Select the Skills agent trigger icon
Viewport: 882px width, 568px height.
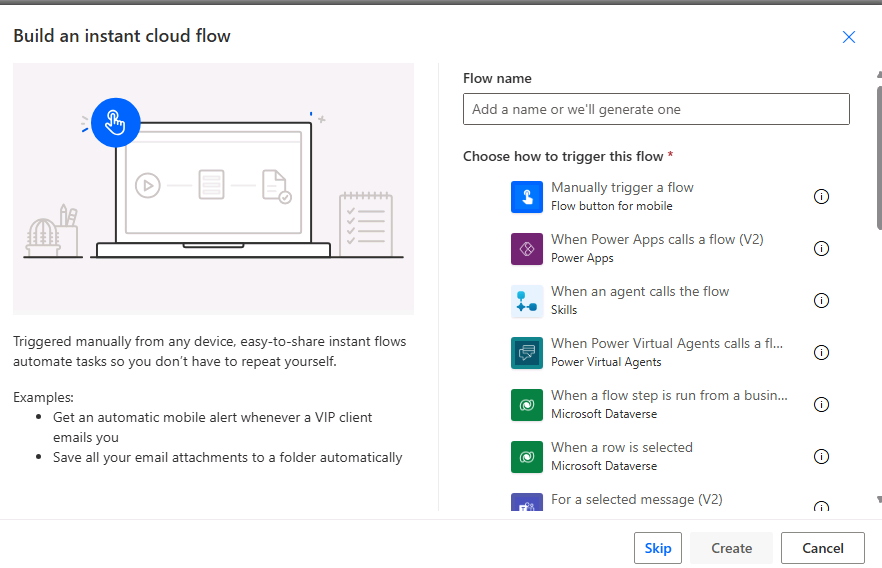point(526,301)
